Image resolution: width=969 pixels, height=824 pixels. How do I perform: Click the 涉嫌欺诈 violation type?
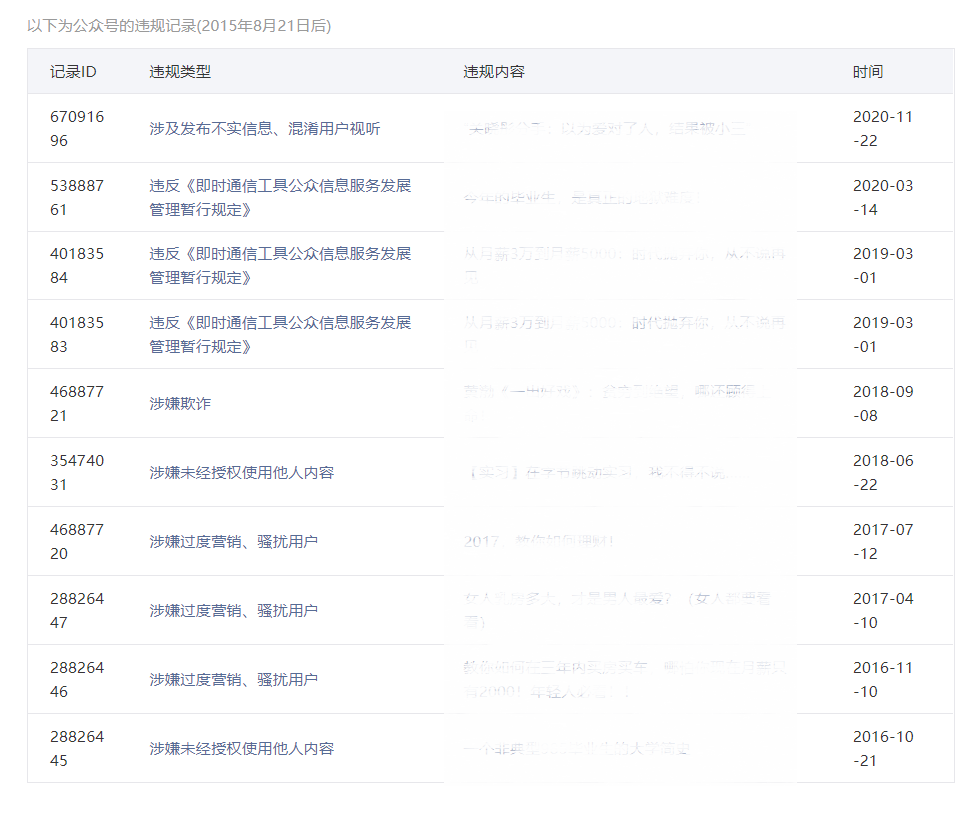click(x=180, y=404)
